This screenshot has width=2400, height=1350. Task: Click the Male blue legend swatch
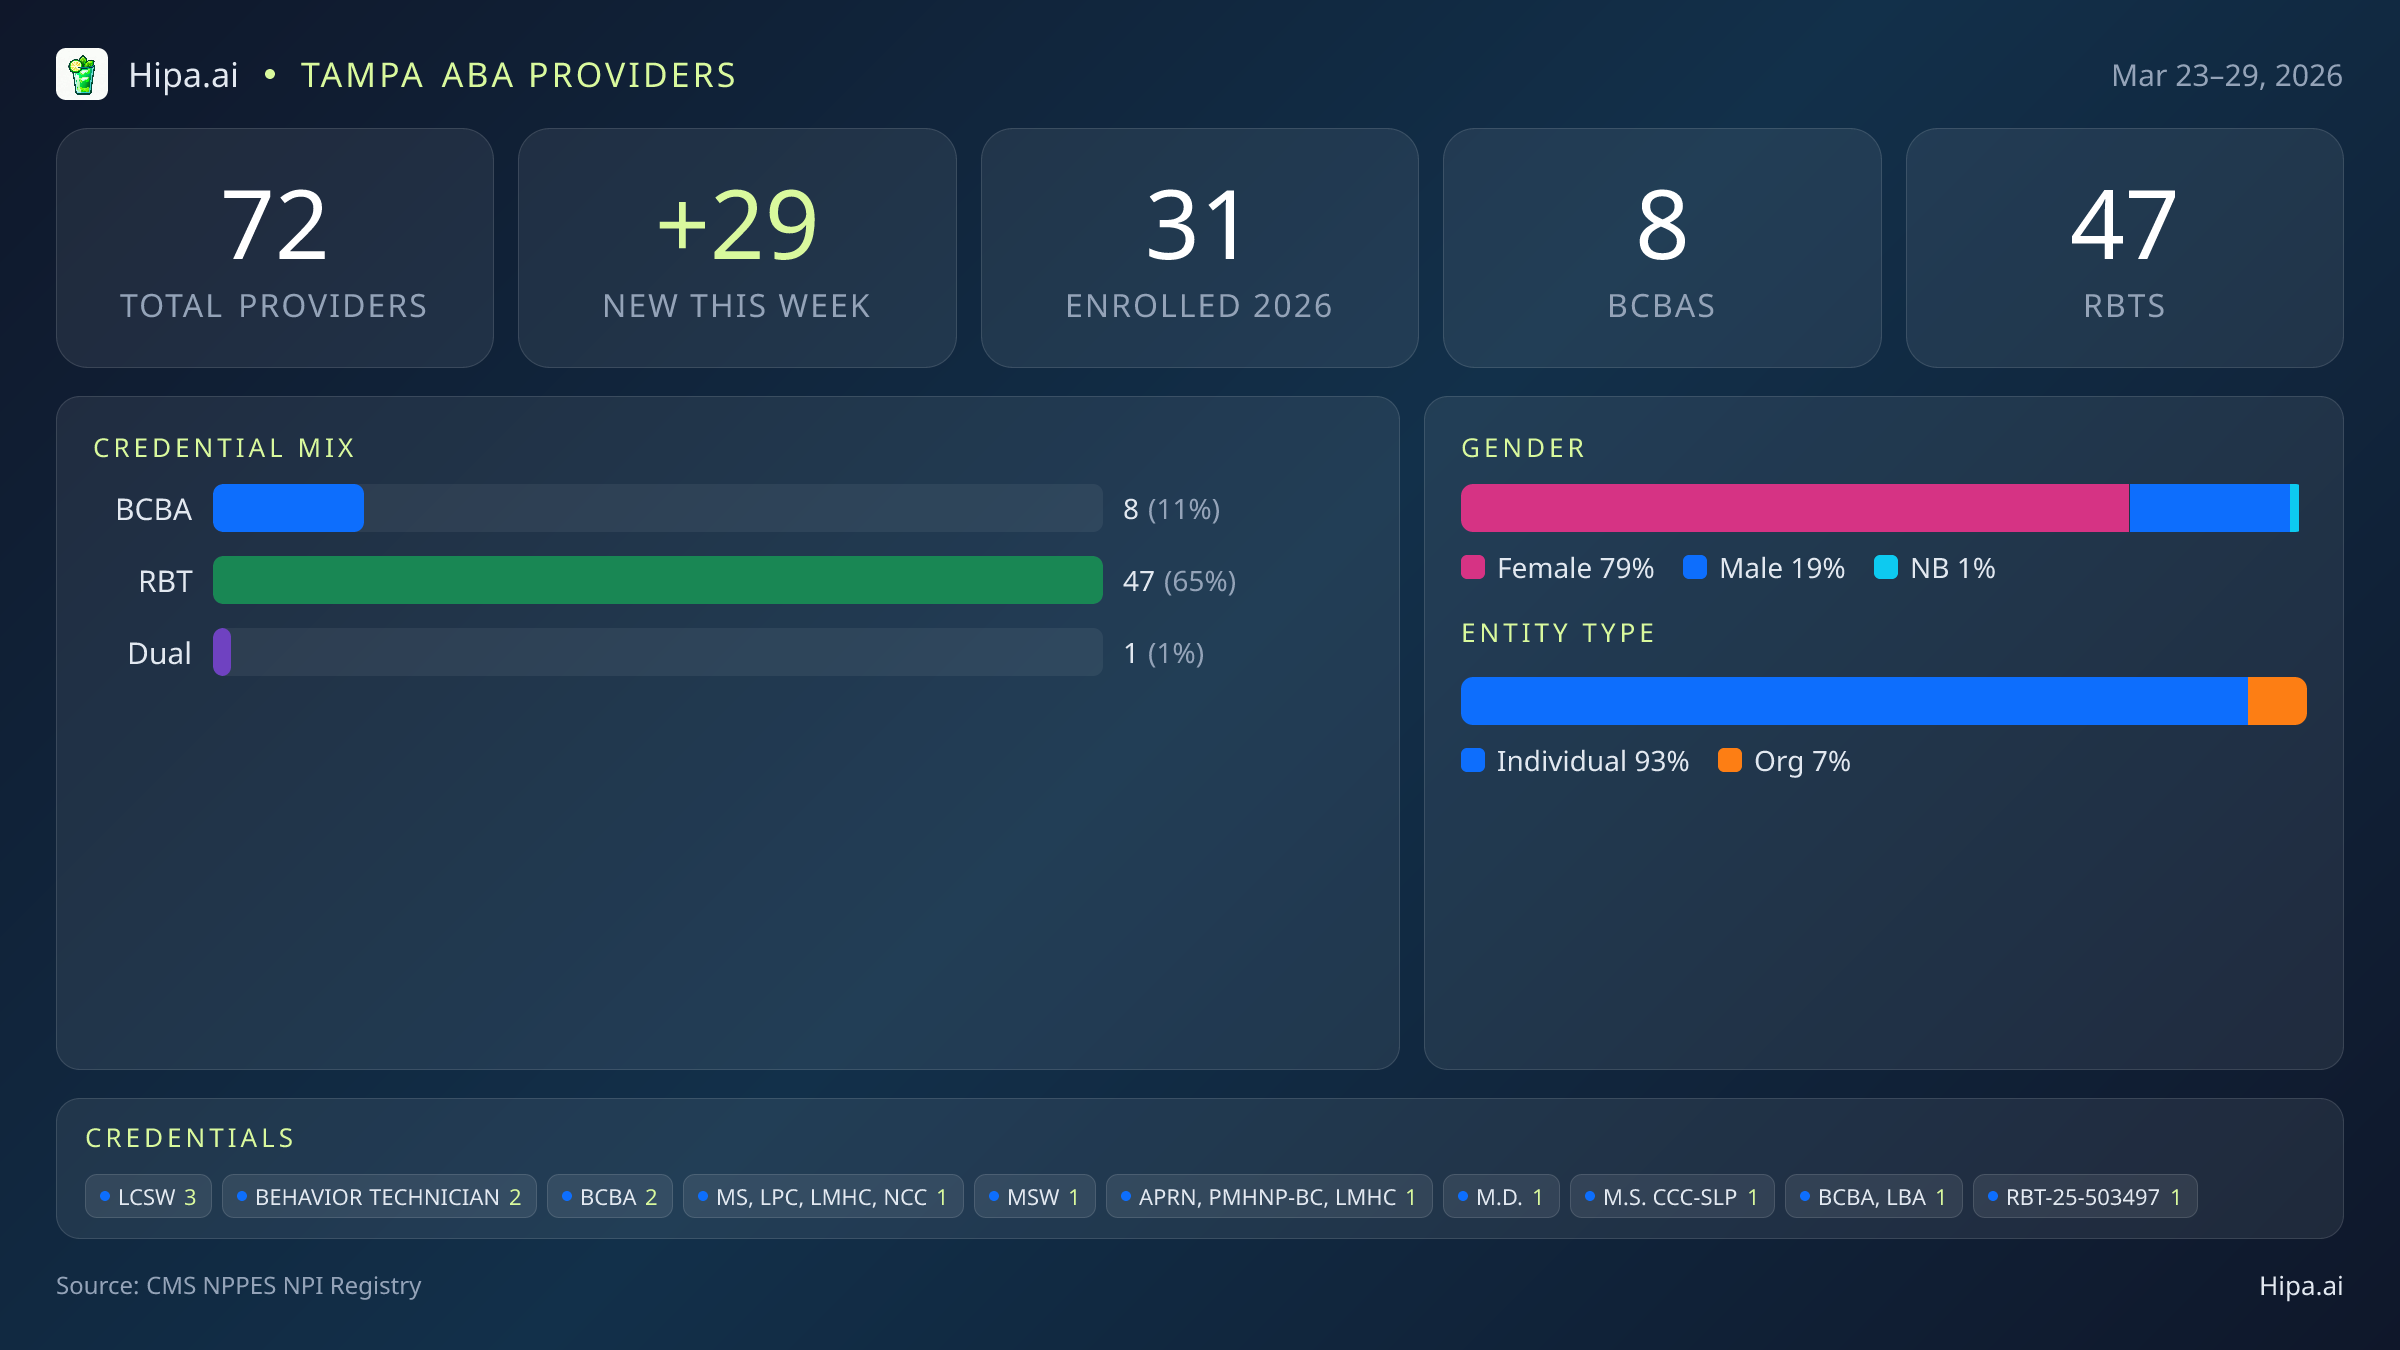1695,568
